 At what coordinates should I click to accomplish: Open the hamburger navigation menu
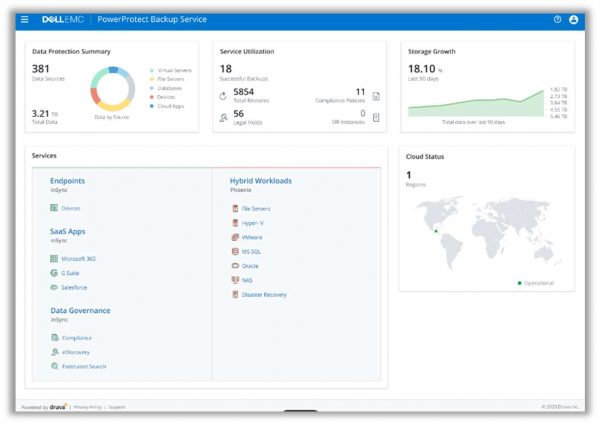(x=24, y=19)
